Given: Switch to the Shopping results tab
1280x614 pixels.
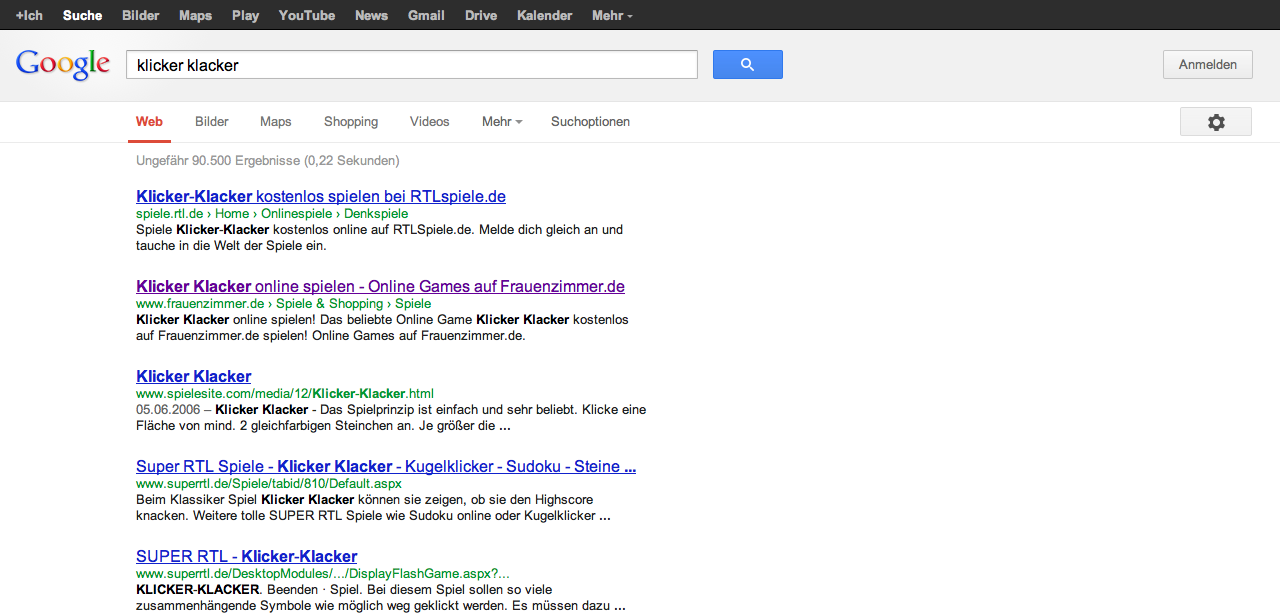Looking at the screenshot, I should click(350, 122).
